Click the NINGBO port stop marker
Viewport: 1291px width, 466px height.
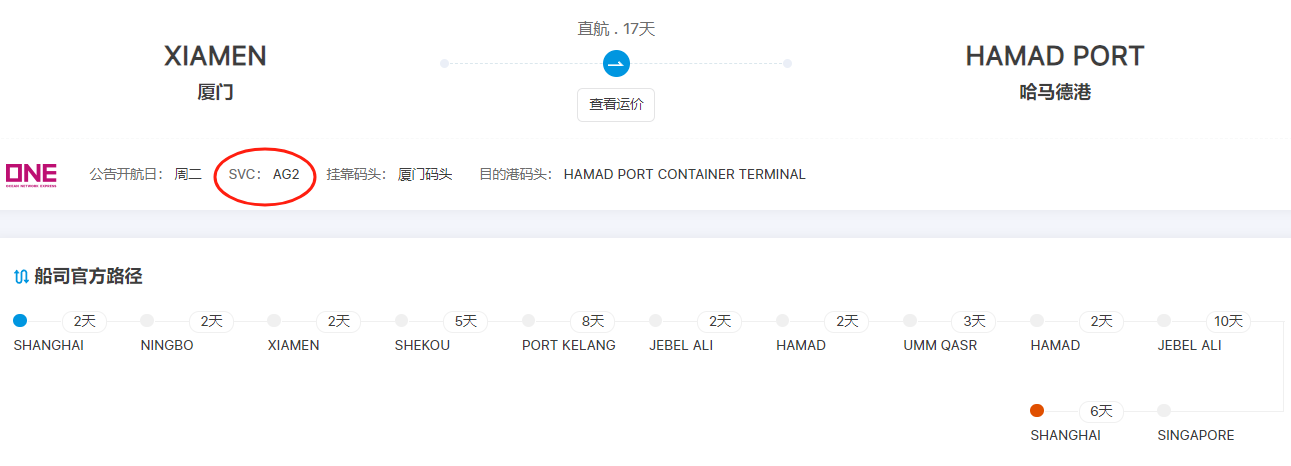click(147, 321)
